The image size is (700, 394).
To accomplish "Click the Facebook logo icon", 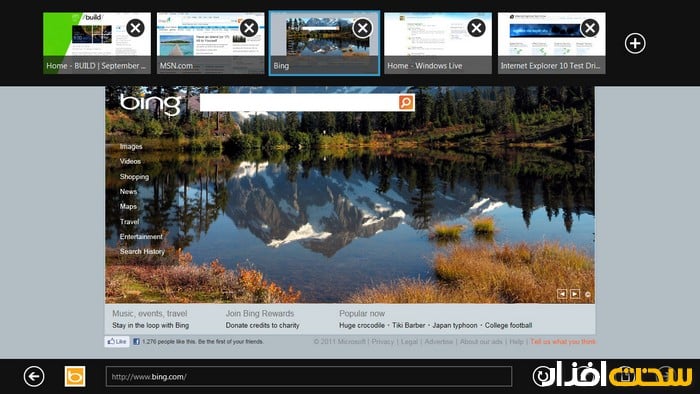I will (x=136, y=341).
